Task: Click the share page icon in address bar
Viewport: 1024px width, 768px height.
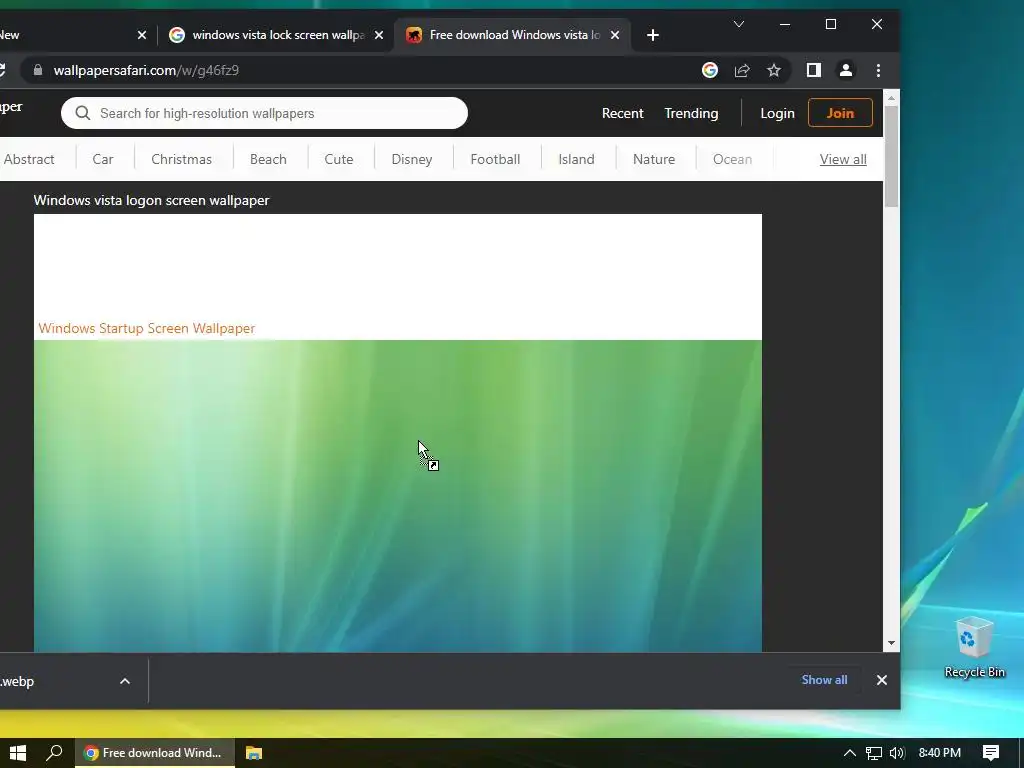Action: pos(742,70)
